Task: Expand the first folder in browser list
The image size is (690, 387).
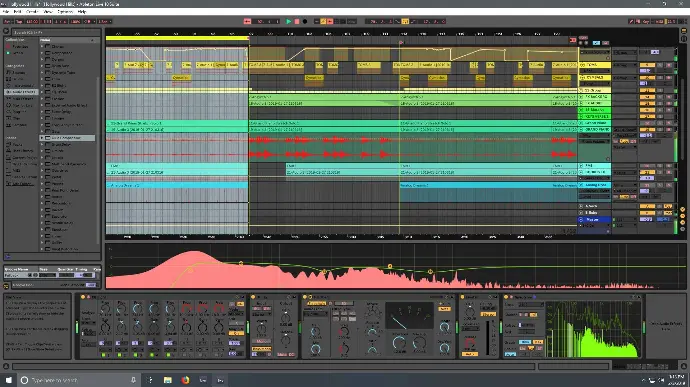Action: point(42,46)
